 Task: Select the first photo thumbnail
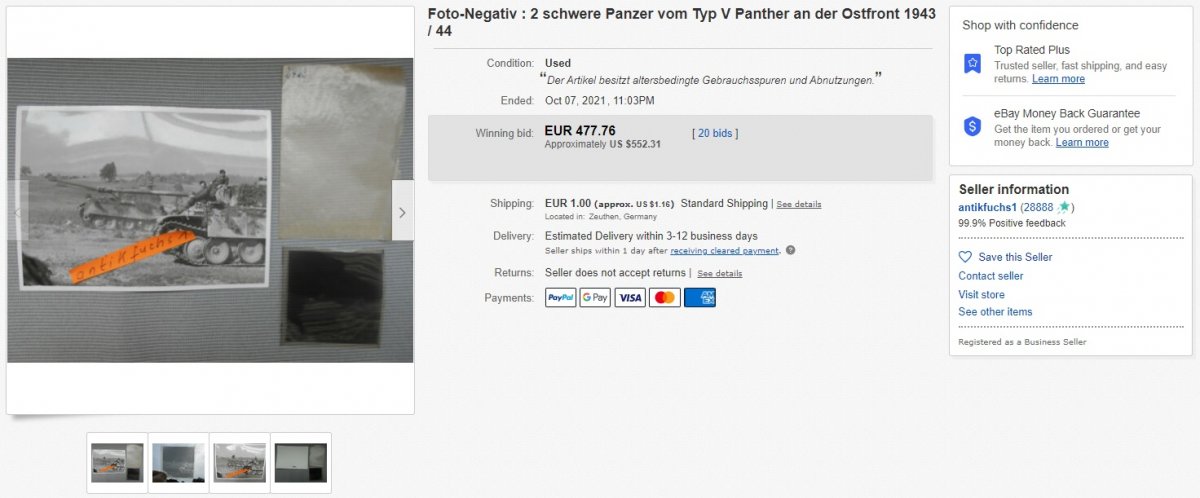(x=118, y=463)
